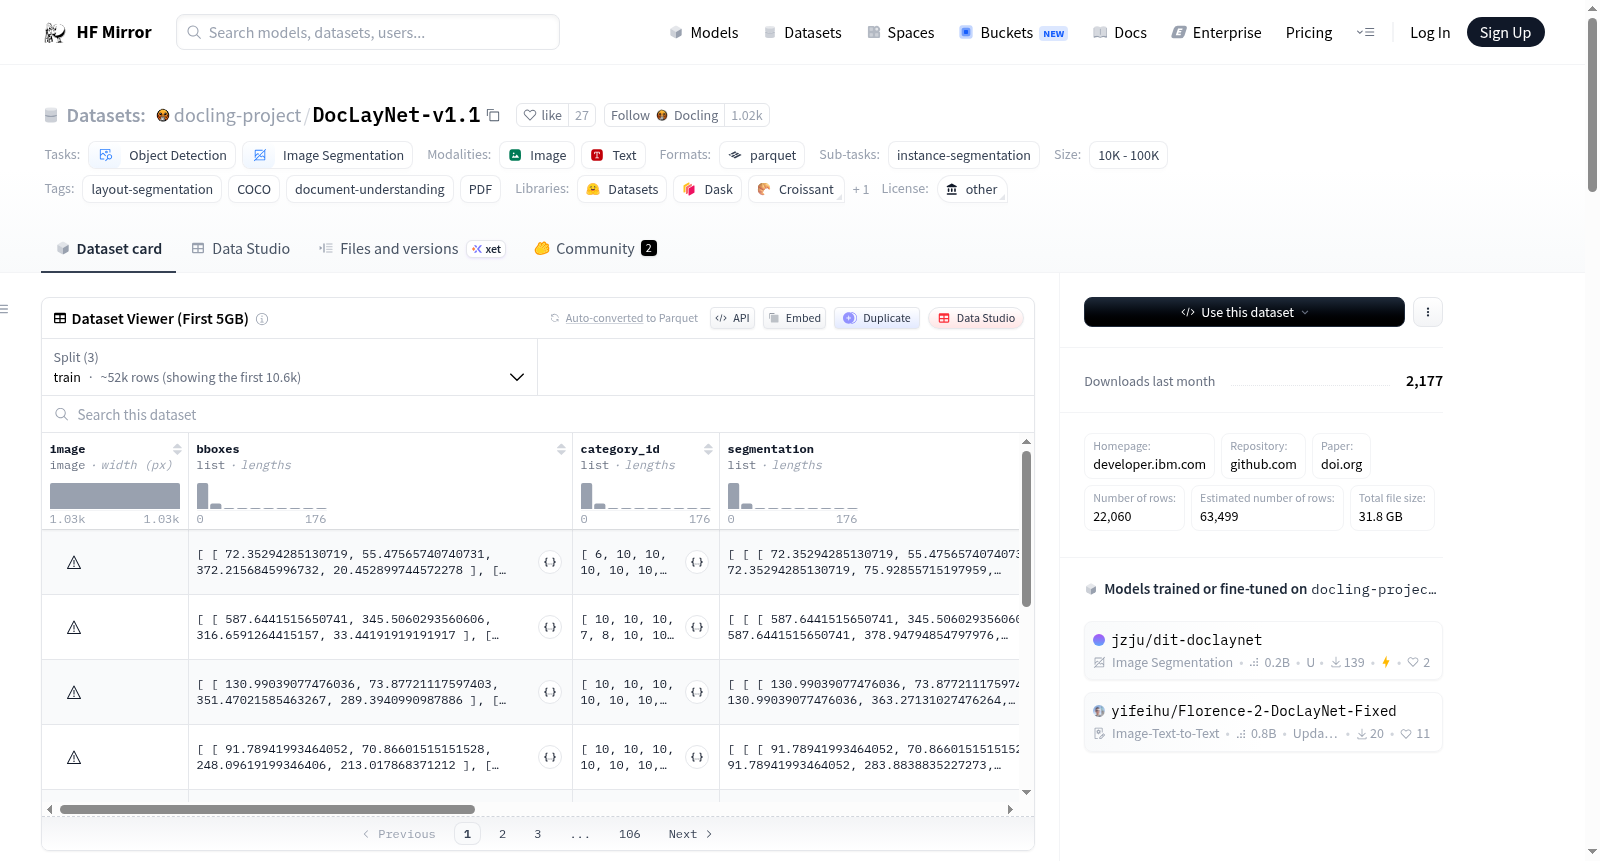Image resolution: width=1600 pixels, height=861 pixels.
Task: Focus the Search this dataset field
Action: pos(538,414)
